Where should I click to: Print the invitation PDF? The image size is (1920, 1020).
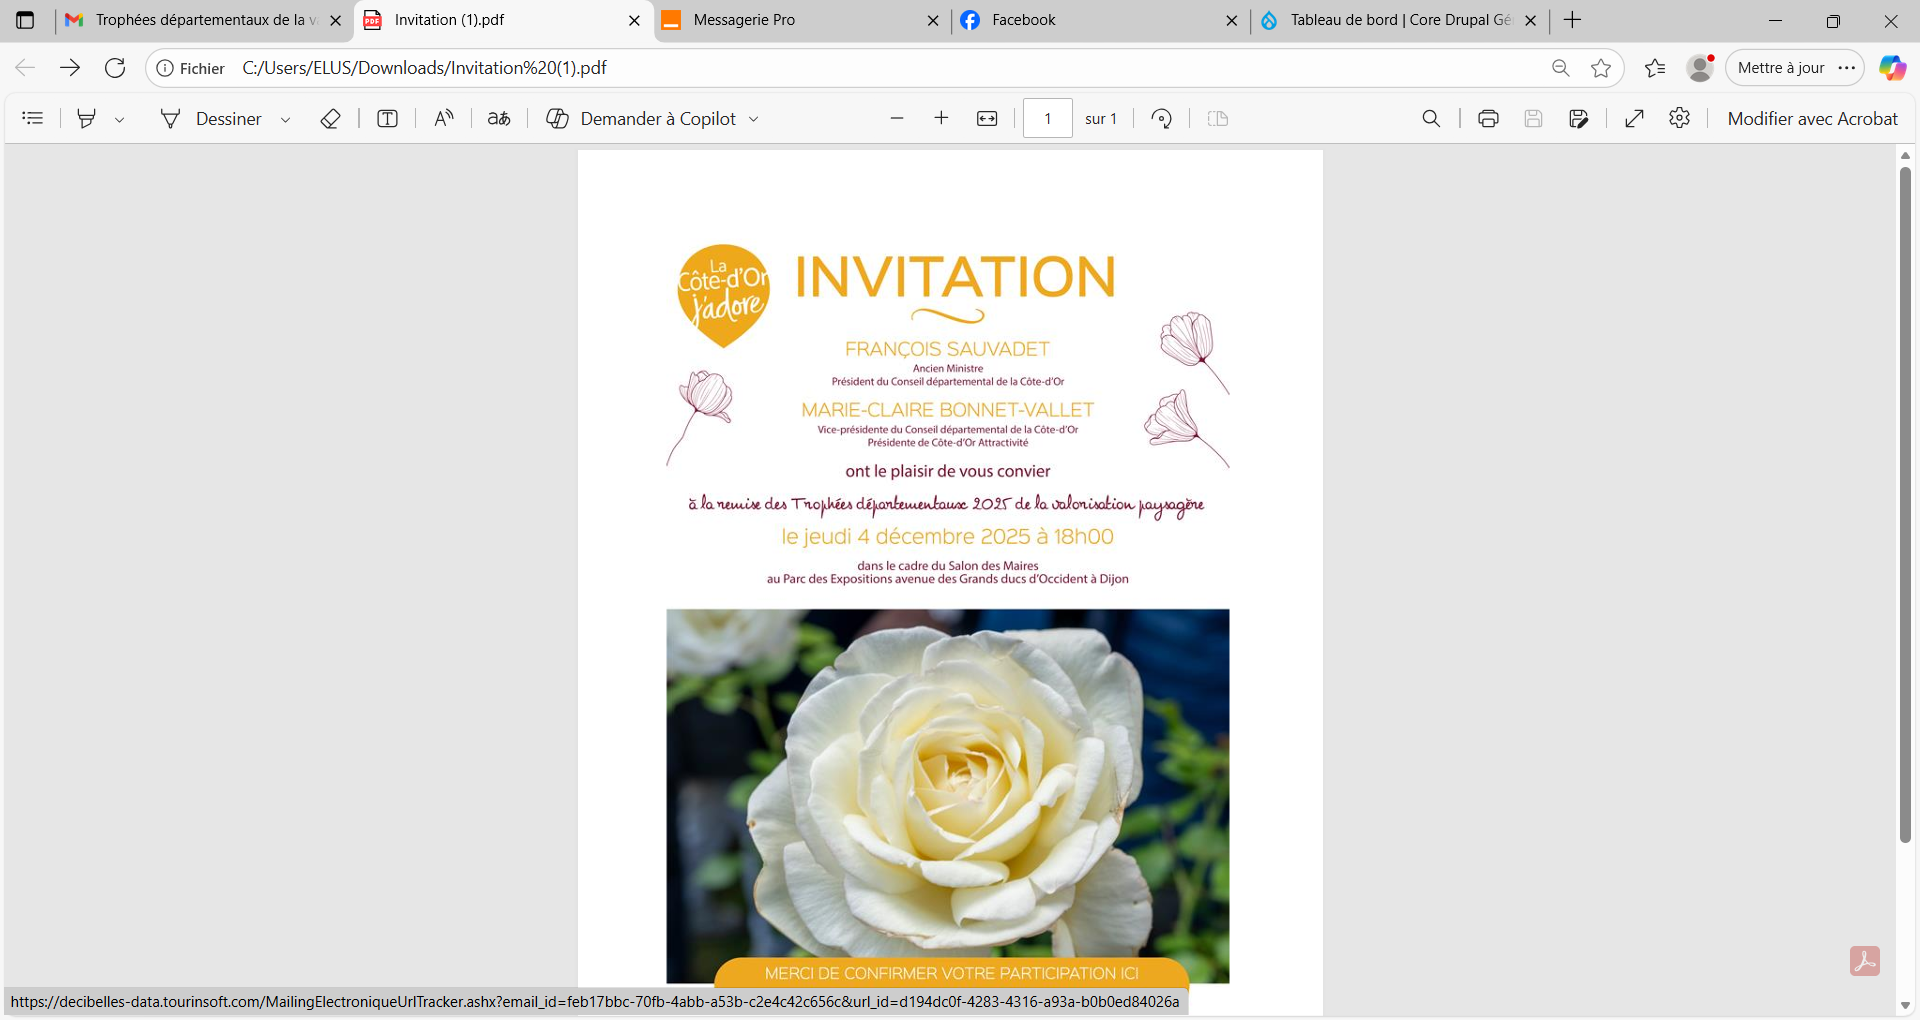(1488, 118)
